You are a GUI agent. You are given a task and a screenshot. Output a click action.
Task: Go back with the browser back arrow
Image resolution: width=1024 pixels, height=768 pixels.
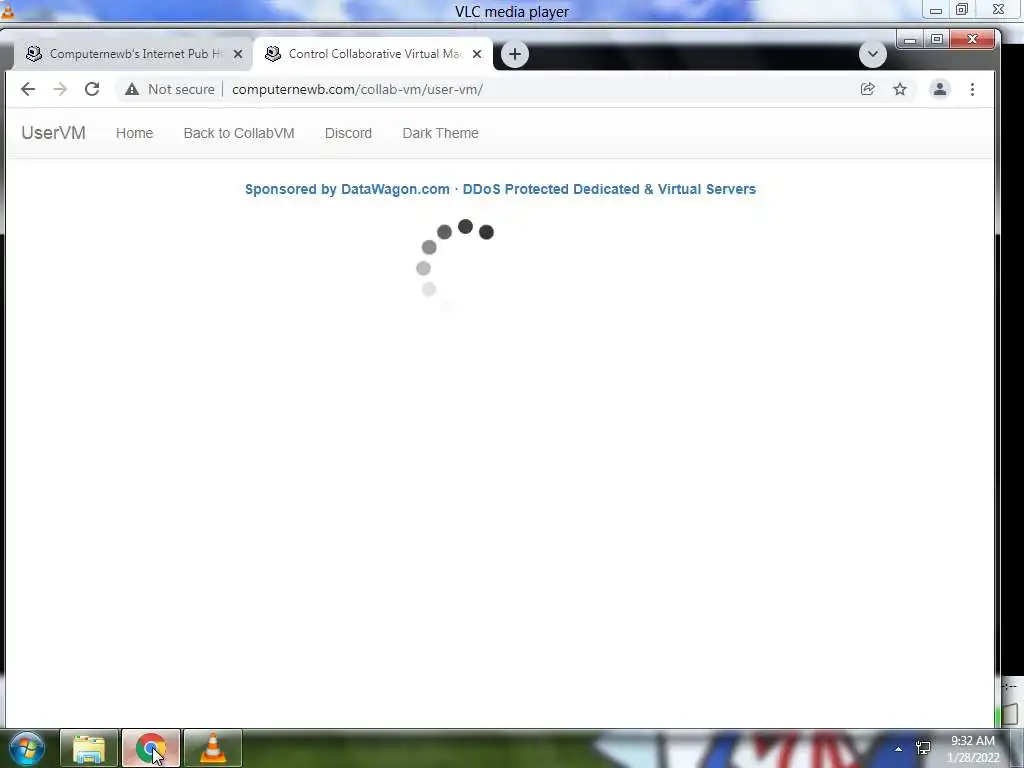pos(27,89)
